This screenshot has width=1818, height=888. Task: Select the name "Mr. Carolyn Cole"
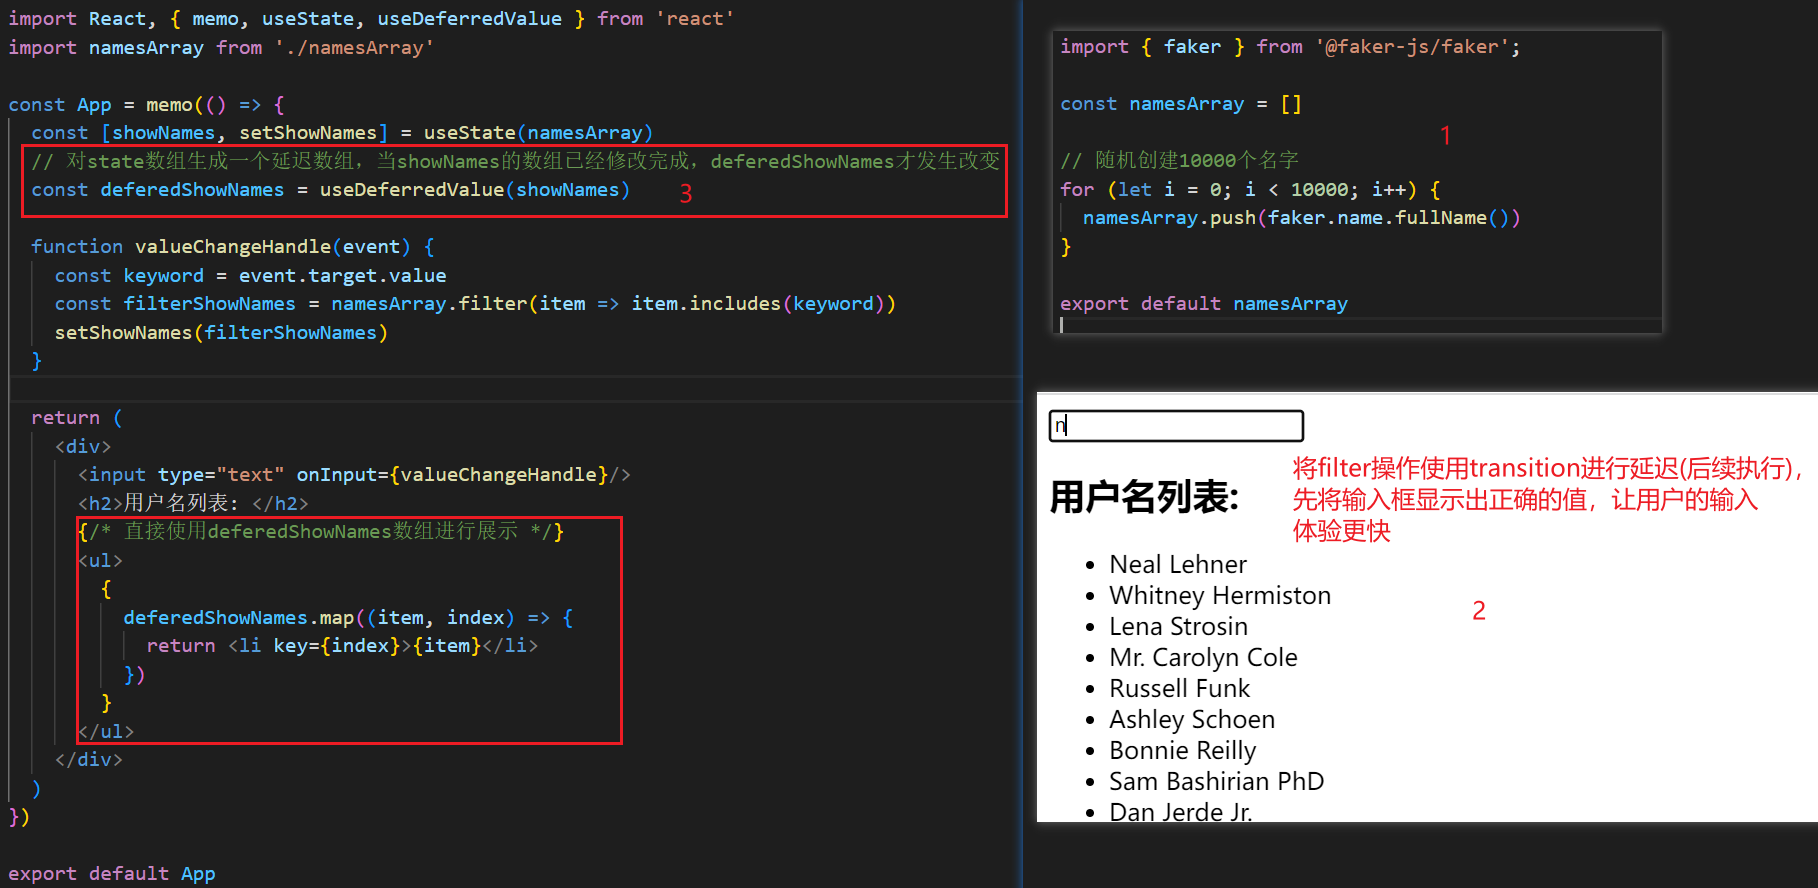[x=1203, y=657]
